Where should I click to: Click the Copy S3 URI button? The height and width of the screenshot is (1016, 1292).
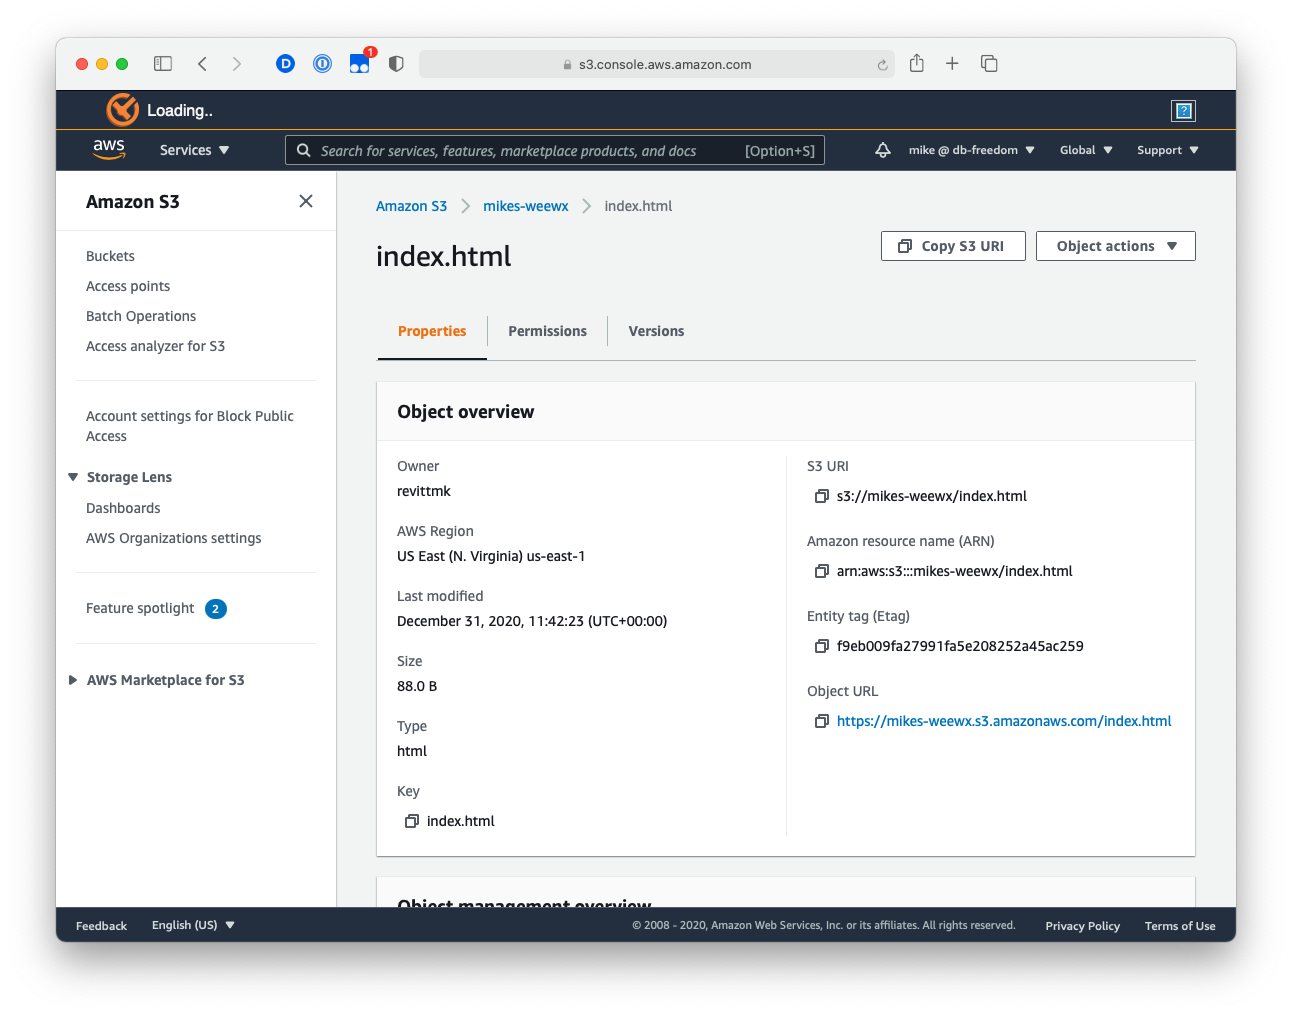point(953,246)
